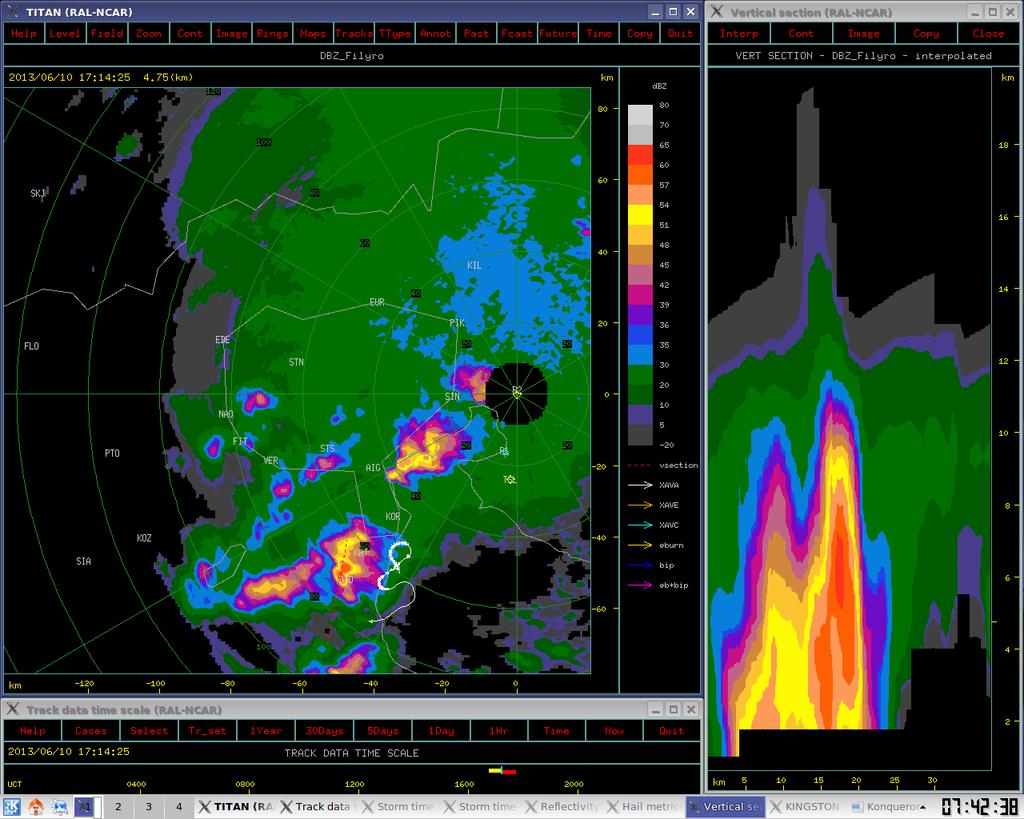Switch to virtual desktop 2
1024x819 pixels.
pos(118,807)
